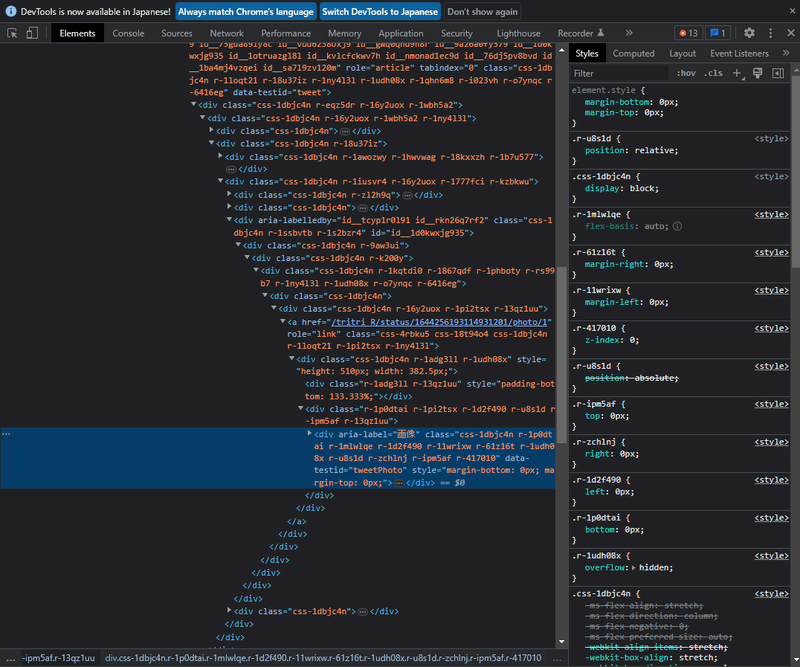Add a new style rule with plus icon

[x=737, y=73]
